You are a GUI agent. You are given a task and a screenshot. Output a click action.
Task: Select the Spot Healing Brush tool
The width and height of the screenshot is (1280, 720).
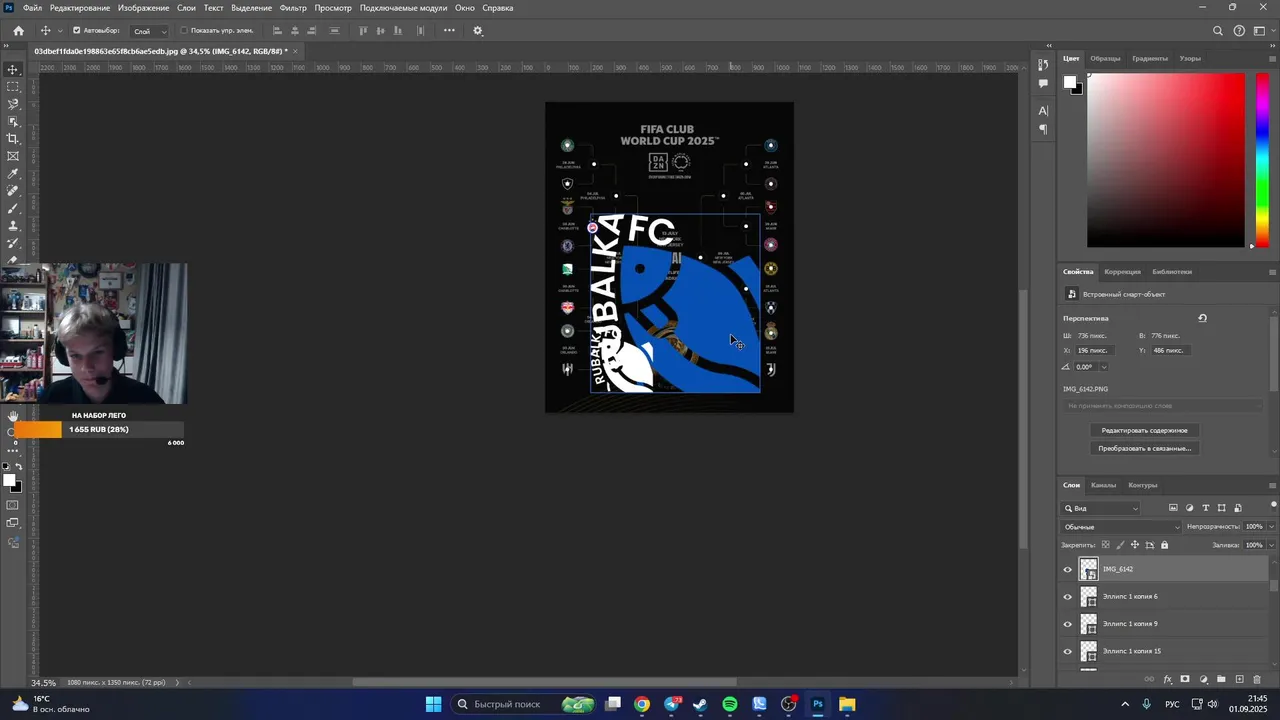coord(13,191)
